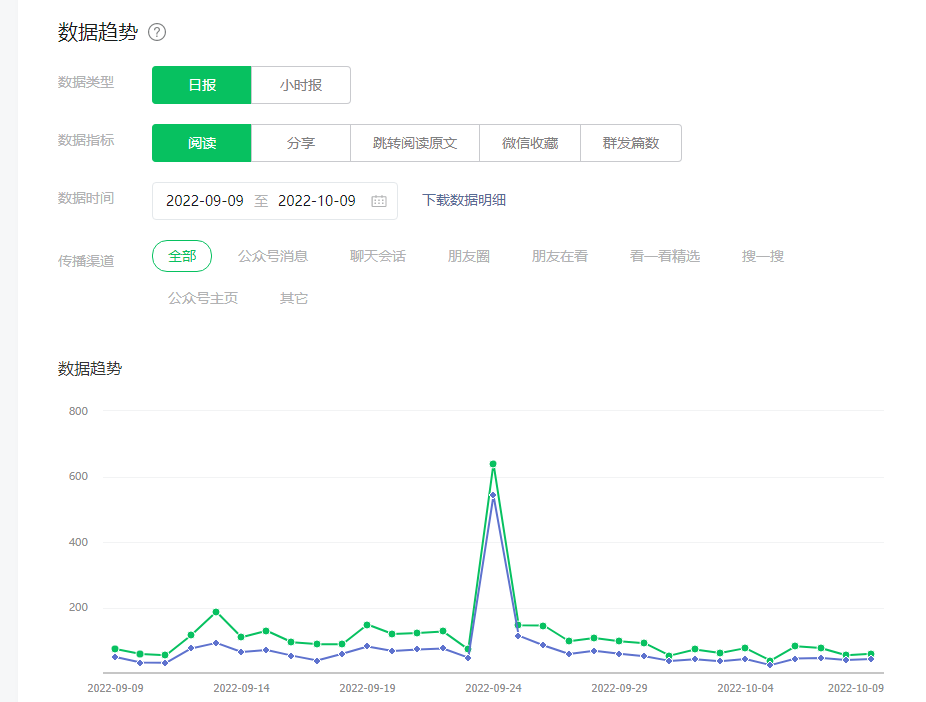Filter by 公众号消息 channel
926x702 pixels.
click(x=273, y=256)
